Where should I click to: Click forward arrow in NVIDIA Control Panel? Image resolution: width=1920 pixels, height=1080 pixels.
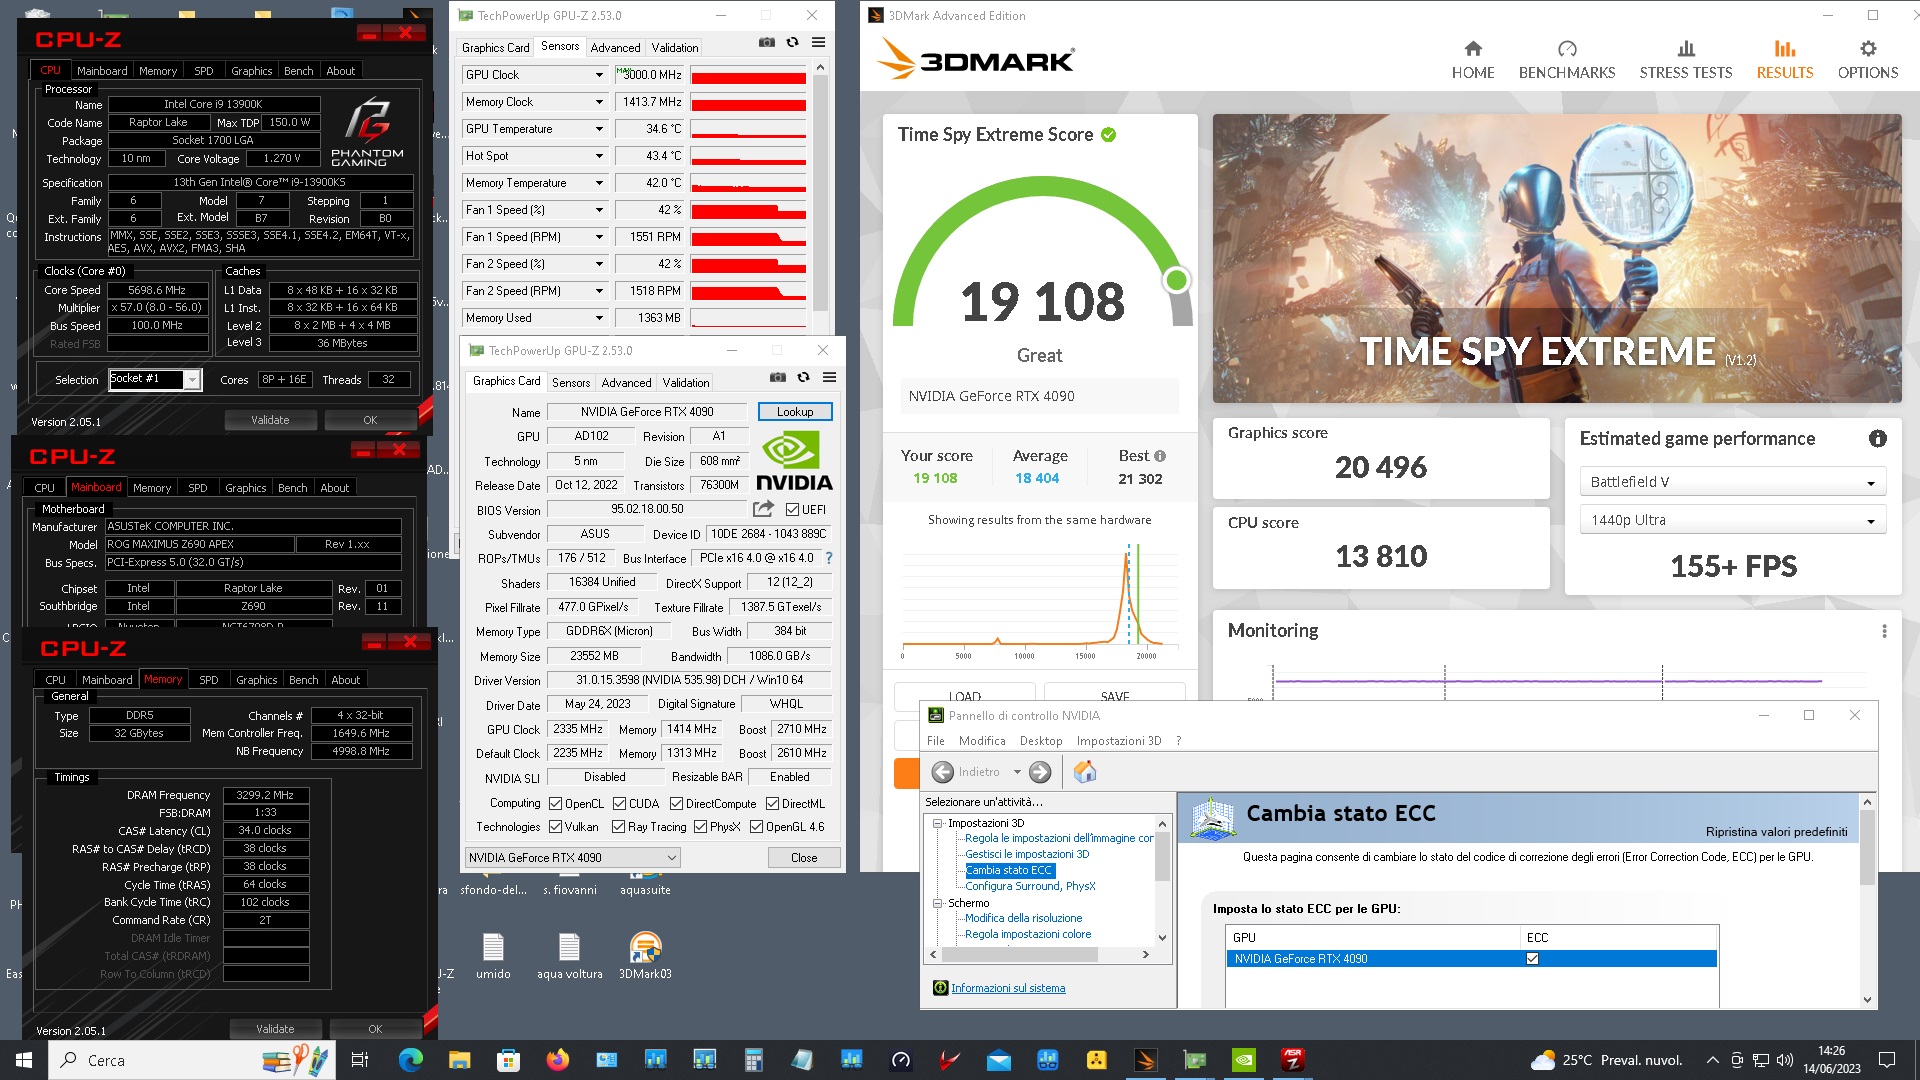pos(1040,772)
